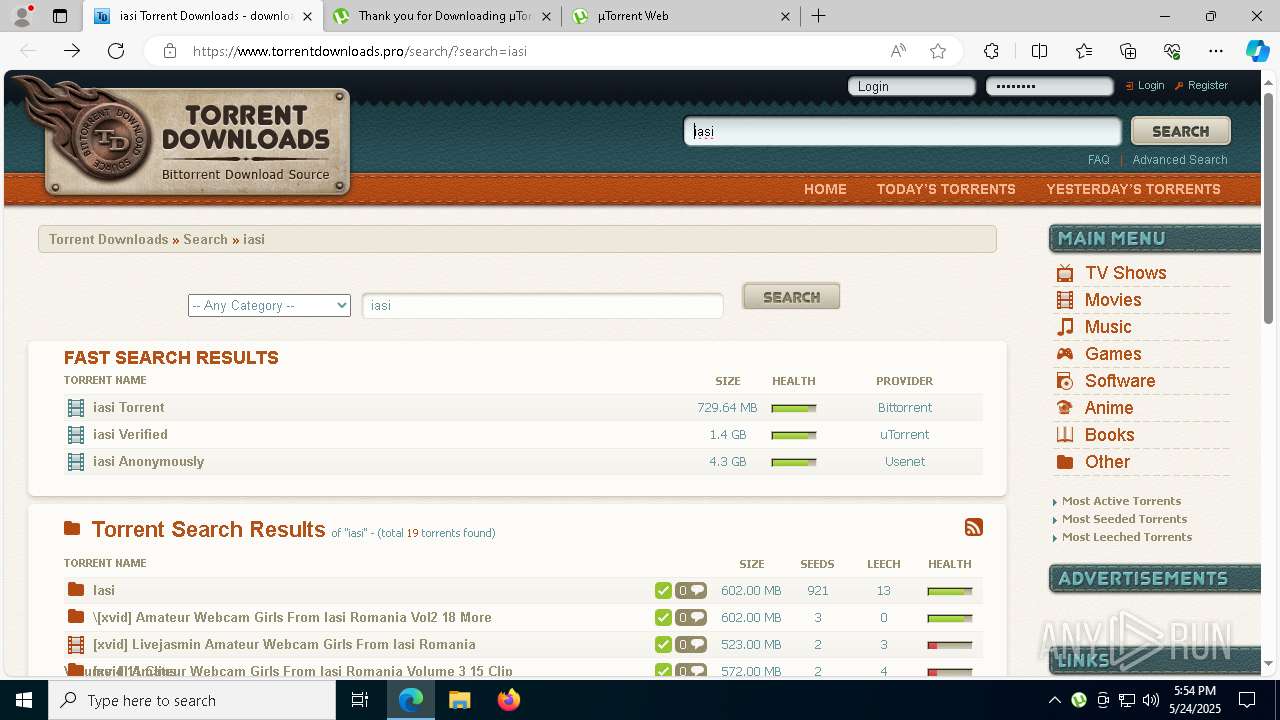Open the Extensions puzzle icon
The width and height of the screenshot is (1280, 720).
(x=991, y=51)
